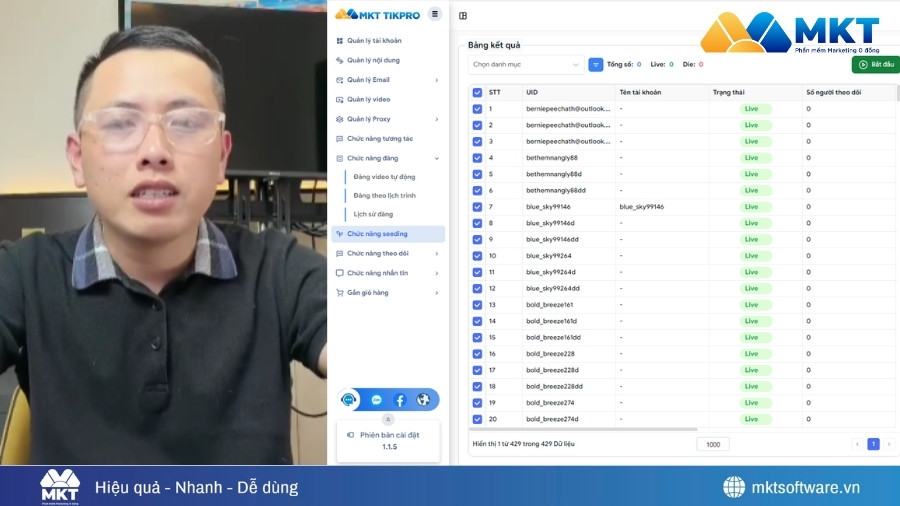900x506 pixels.
Task: Click the blue_sky99146 account name cell
Action: pos(642,207)
